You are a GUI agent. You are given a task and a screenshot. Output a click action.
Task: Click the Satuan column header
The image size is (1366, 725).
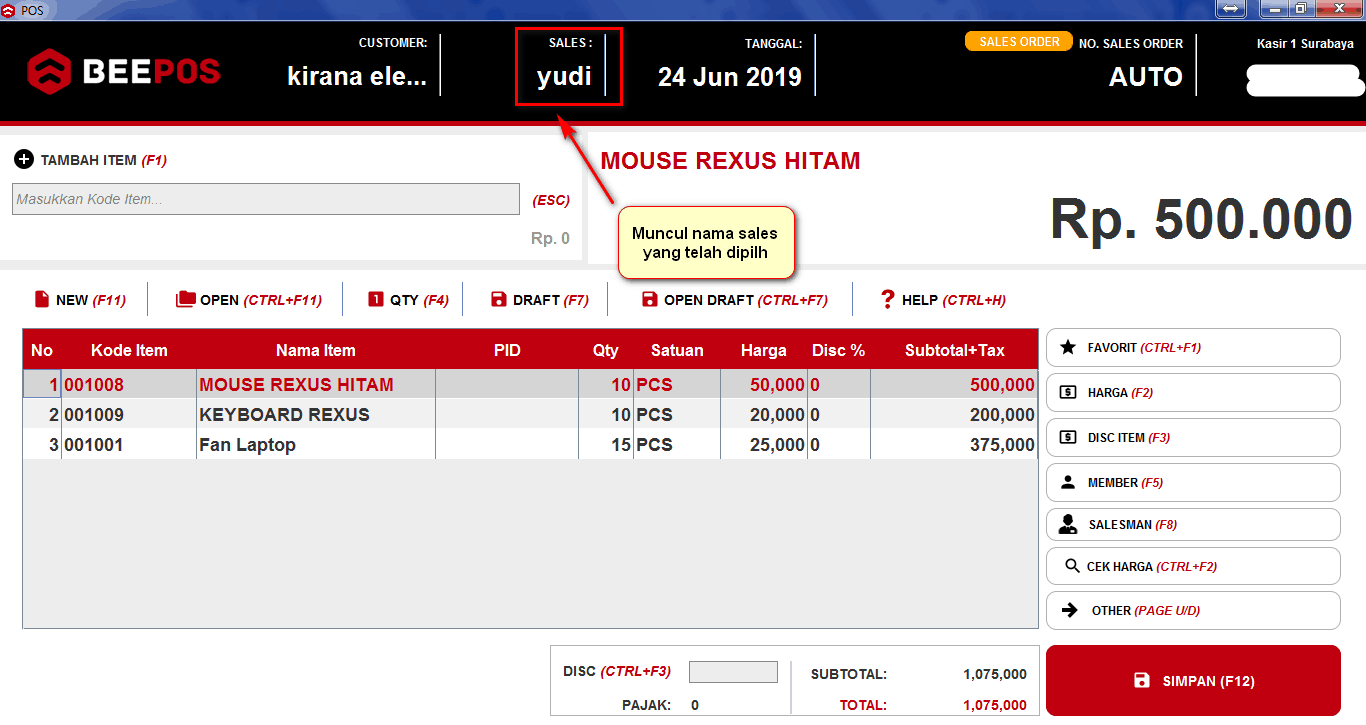click(677, 350)
